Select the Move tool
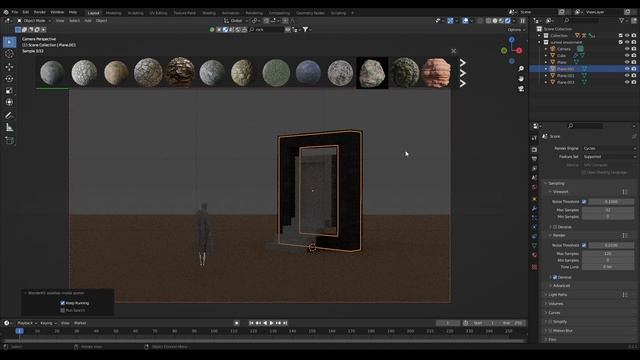Screen dimensions: 640x360 tap(9, 67)
